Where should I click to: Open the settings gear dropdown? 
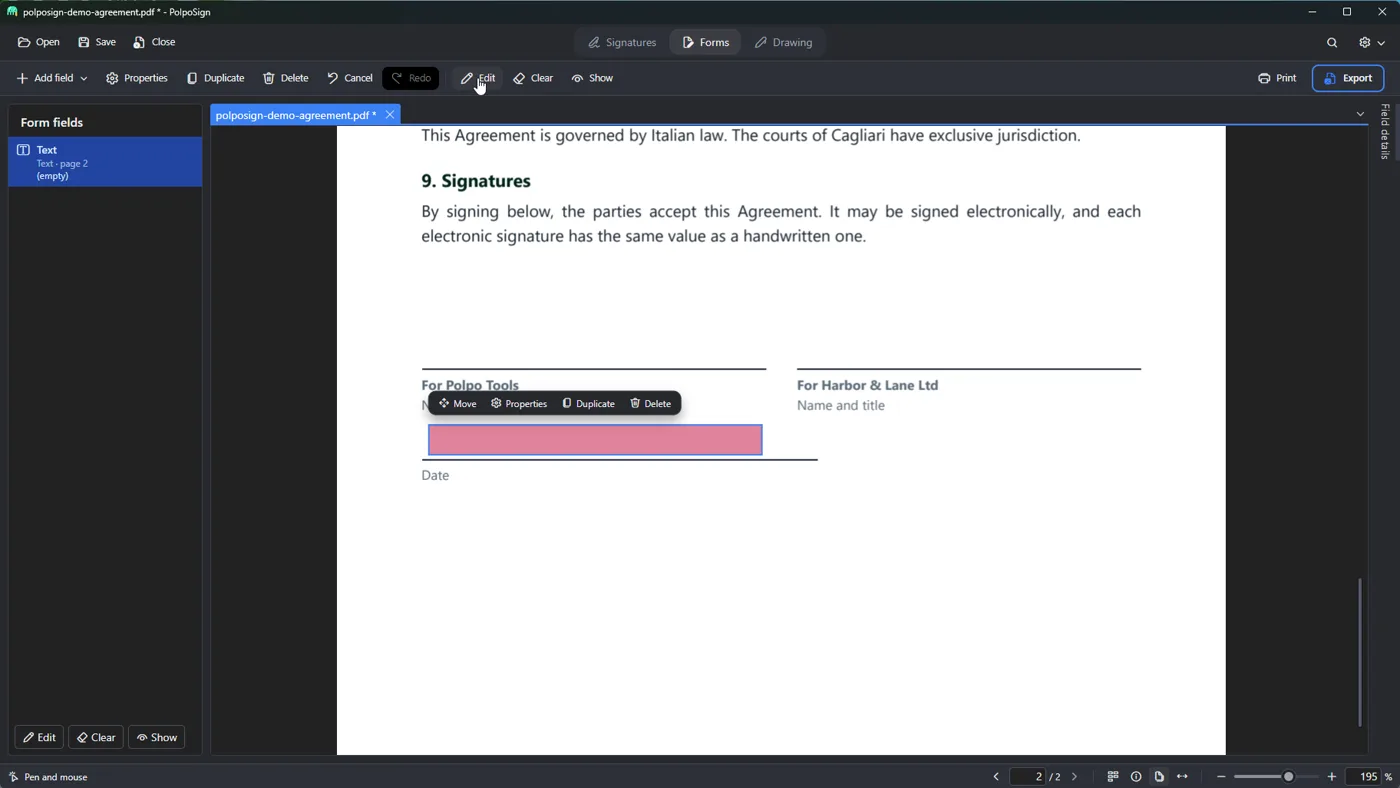click(1371, 43)
